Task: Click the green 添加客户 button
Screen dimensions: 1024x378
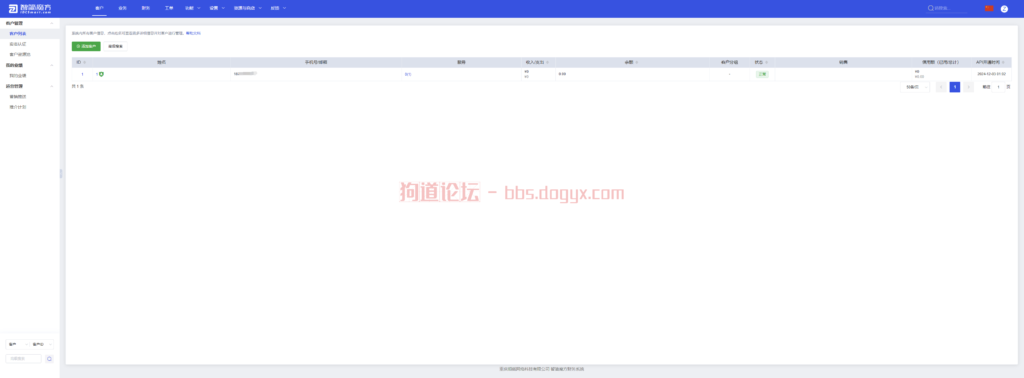Action: tap(86, 46)
